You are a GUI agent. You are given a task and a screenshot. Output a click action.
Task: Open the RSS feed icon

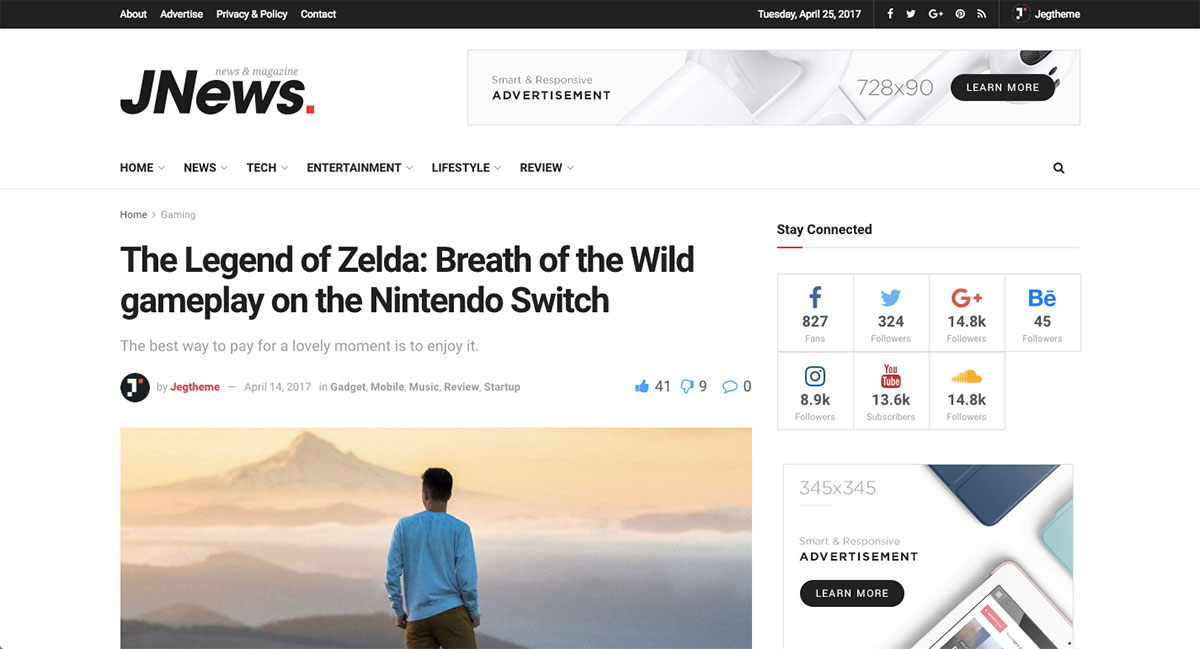pyautogui.click(x=982, y=14)
